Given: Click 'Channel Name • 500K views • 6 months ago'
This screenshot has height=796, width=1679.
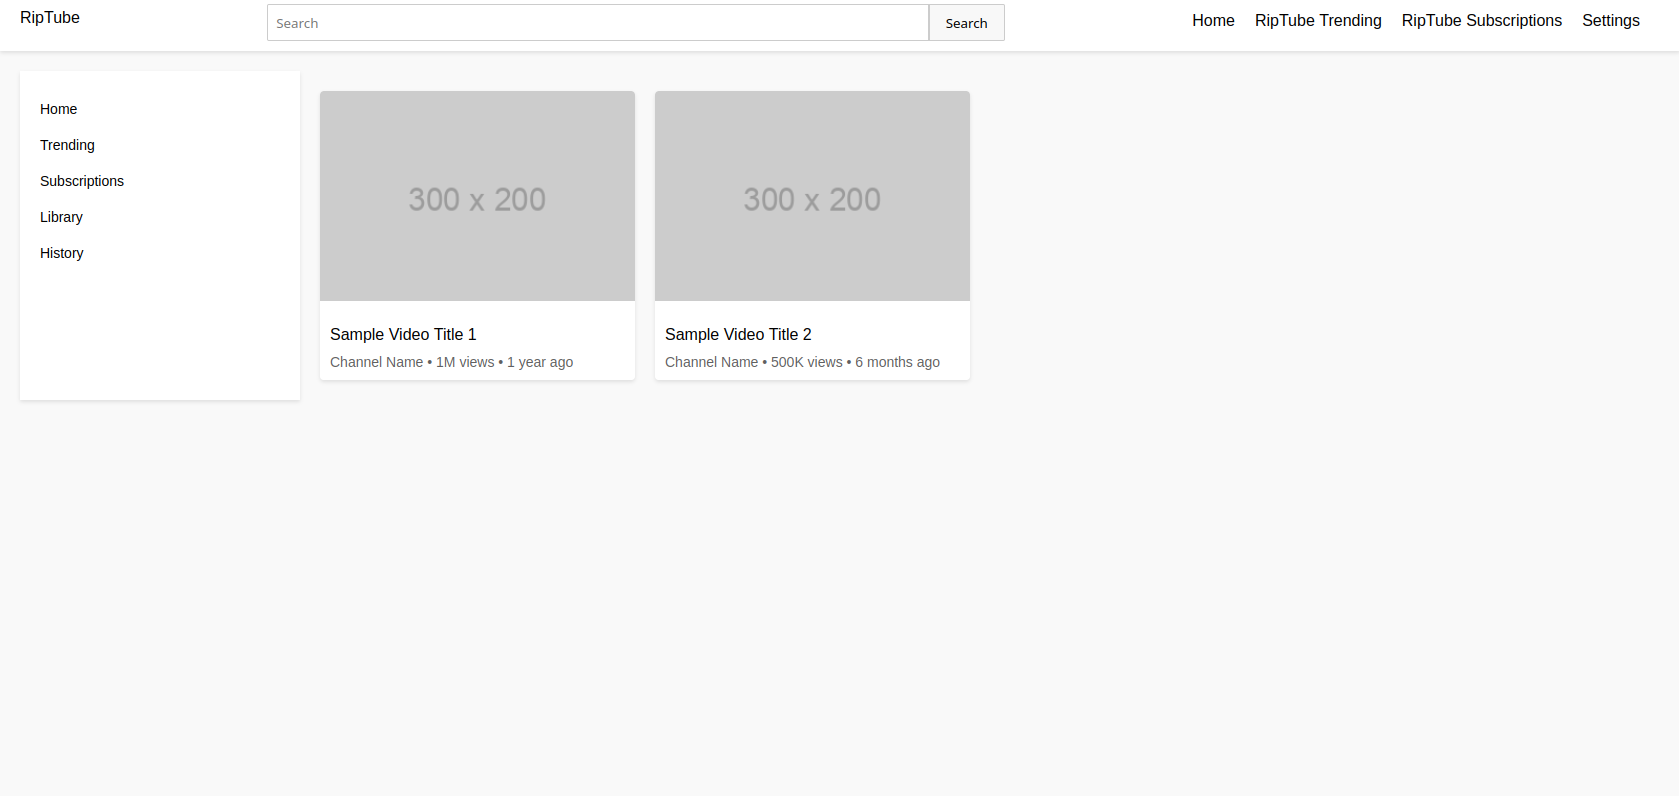Looking at the screenshot, I should click(802, 362).
